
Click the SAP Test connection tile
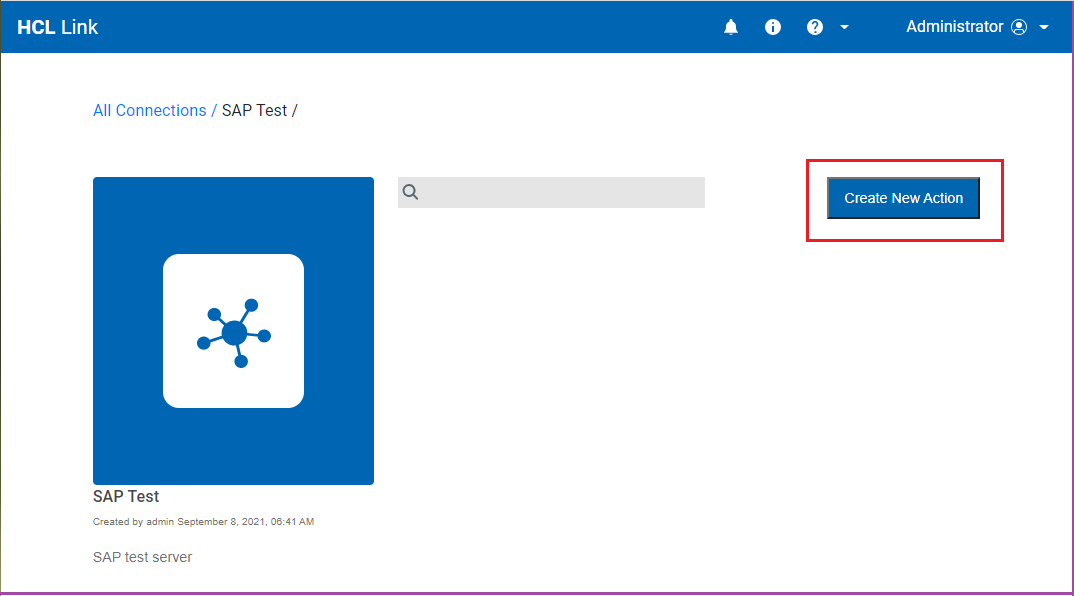coord(234,331)
